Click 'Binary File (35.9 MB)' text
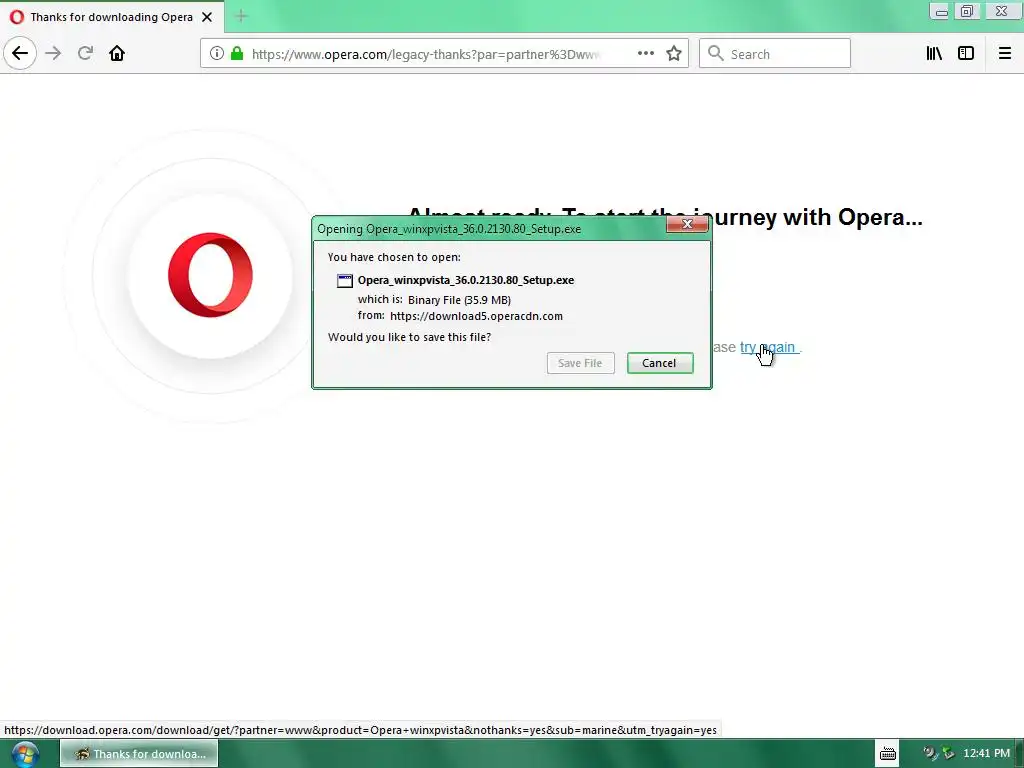Viewport: 1024px width, 768px height. click(459, 300)
